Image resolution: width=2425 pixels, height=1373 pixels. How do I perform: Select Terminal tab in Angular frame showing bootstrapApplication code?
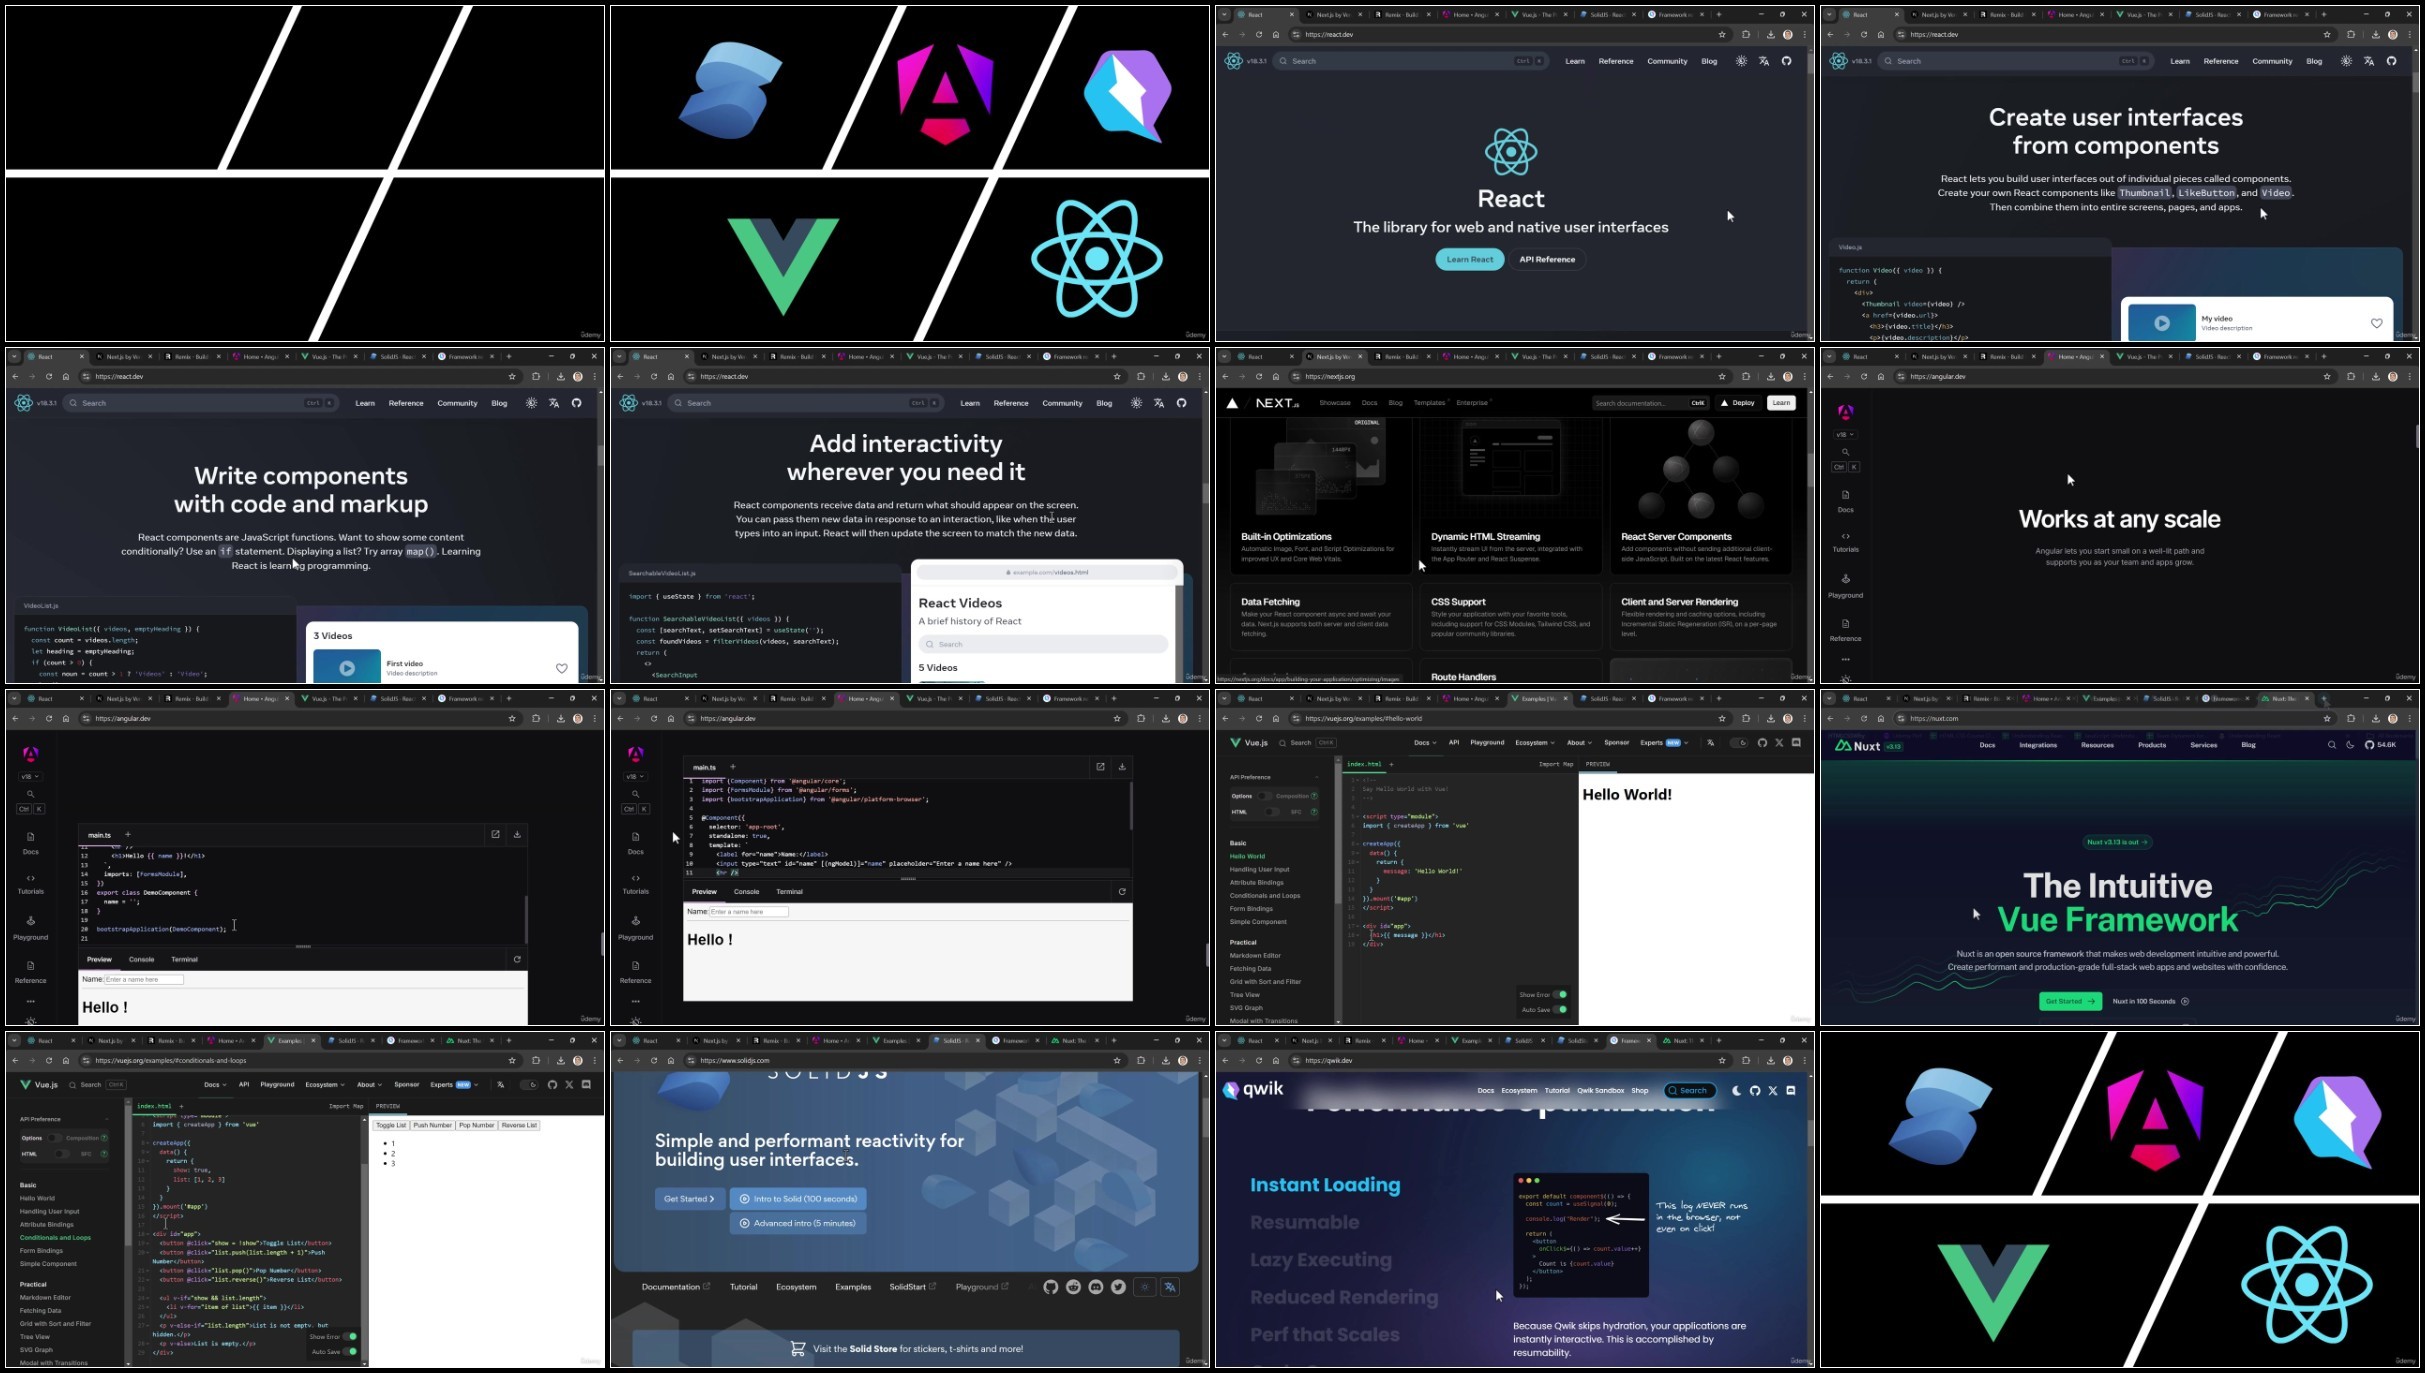click(184, 959)
